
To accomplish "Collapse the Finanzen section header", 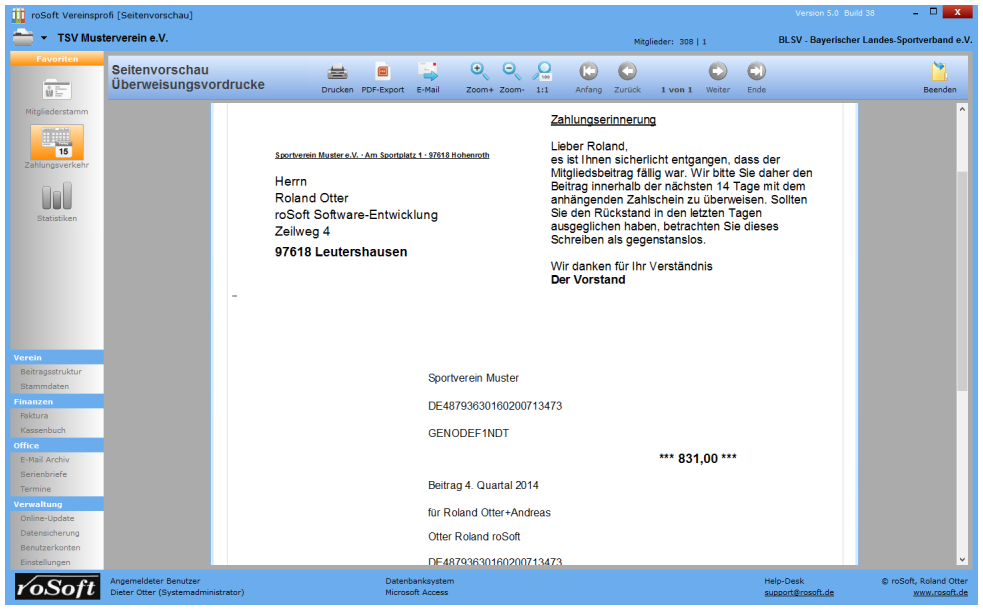I will pyautogui.click(x=56, y=401).
